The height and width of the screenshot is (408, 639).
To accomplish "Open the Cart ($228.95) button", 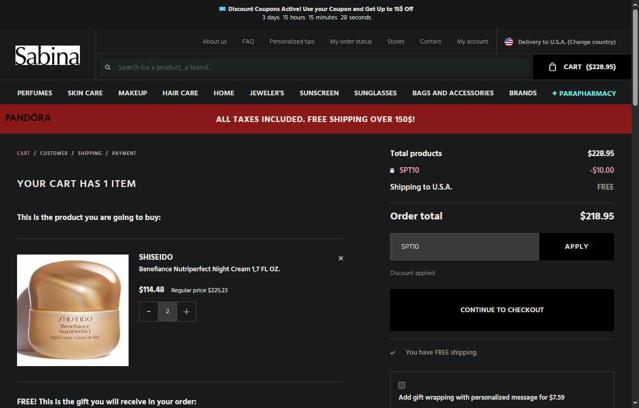I will pos(582,67).
